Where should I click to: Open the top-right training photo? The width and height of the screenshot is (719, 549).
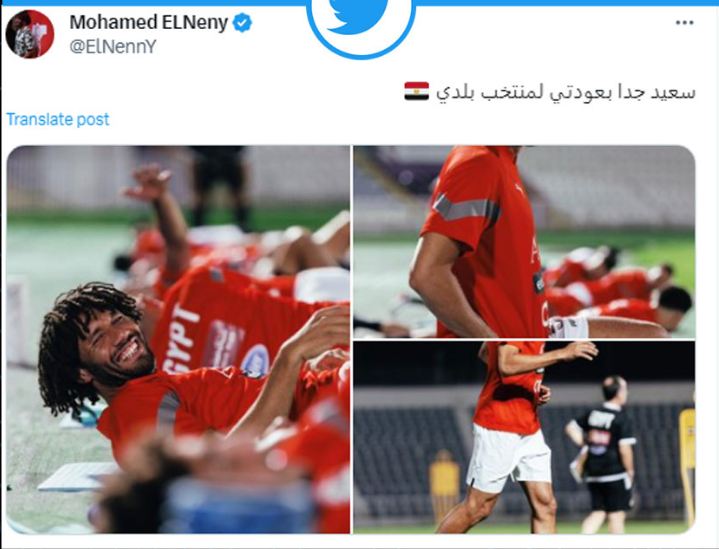[524, 242]
